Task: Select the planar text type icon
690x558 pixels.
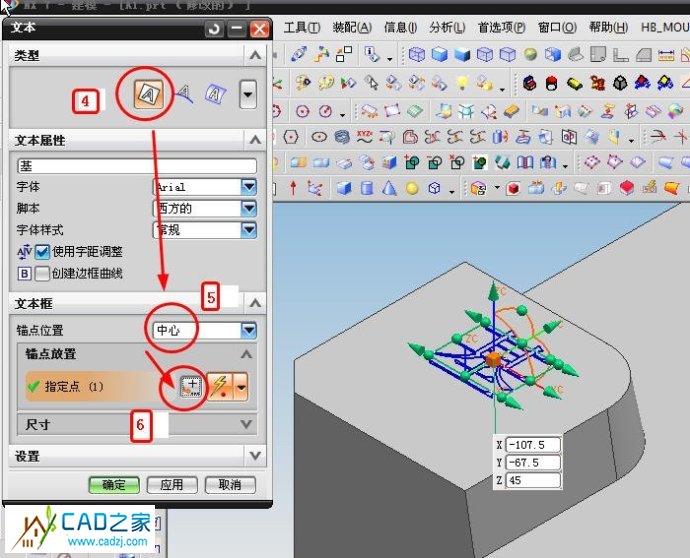Action: point(150,94)
